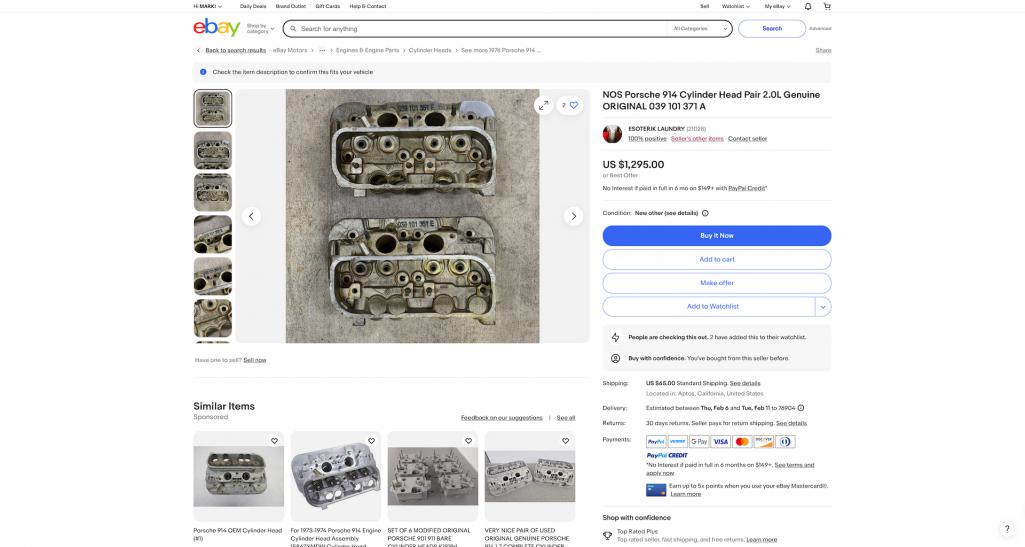Open the help question mark icon
Image resolution: width=1025 pixels, height=547 pixels.
click(1007, 529)
